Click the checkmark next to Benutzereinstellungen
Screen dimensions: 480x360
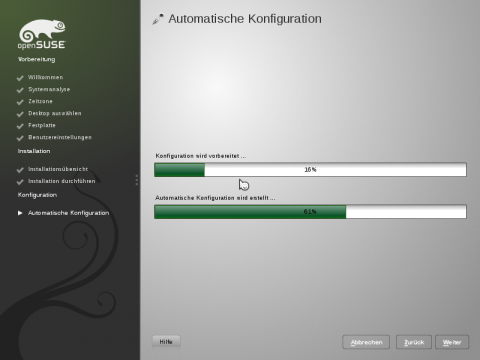pos(20,138)
